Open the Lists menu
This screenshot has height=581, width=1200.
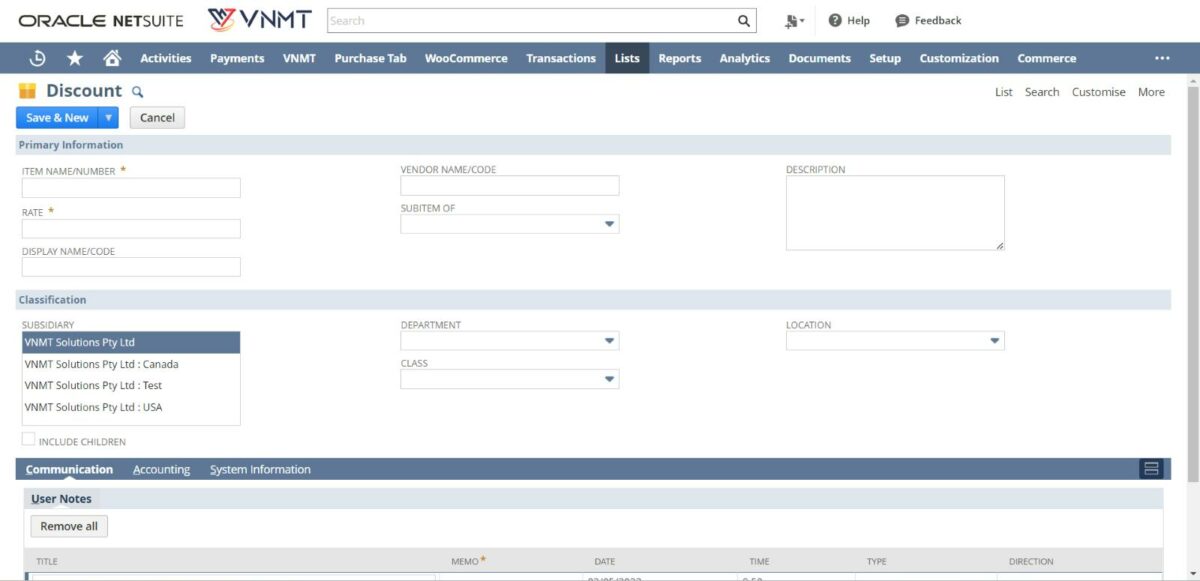tap(627, 58)
